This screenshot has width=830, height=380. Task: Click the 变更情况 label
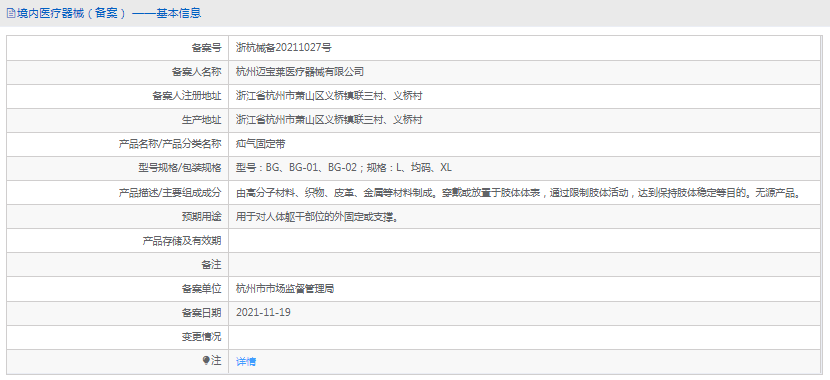(202, 337)
